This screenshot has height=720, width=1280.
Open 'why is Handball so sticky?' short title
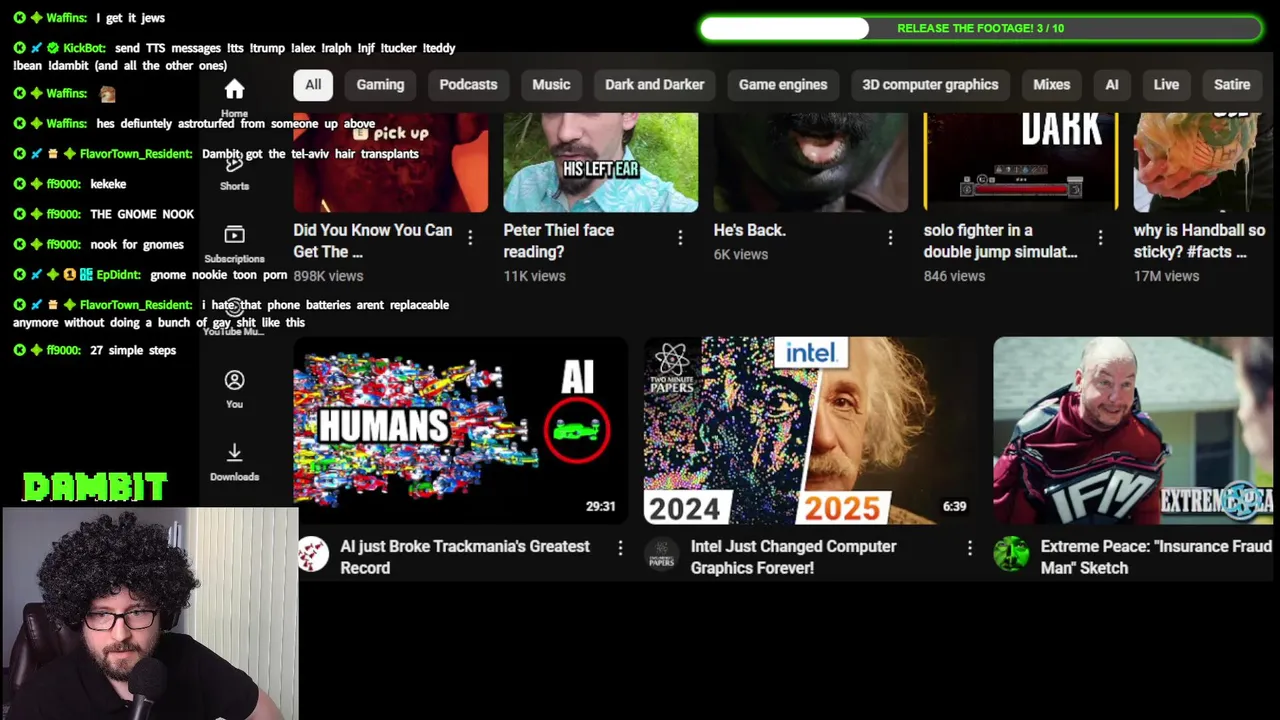pyautogui.click(x=1199, y=241)
